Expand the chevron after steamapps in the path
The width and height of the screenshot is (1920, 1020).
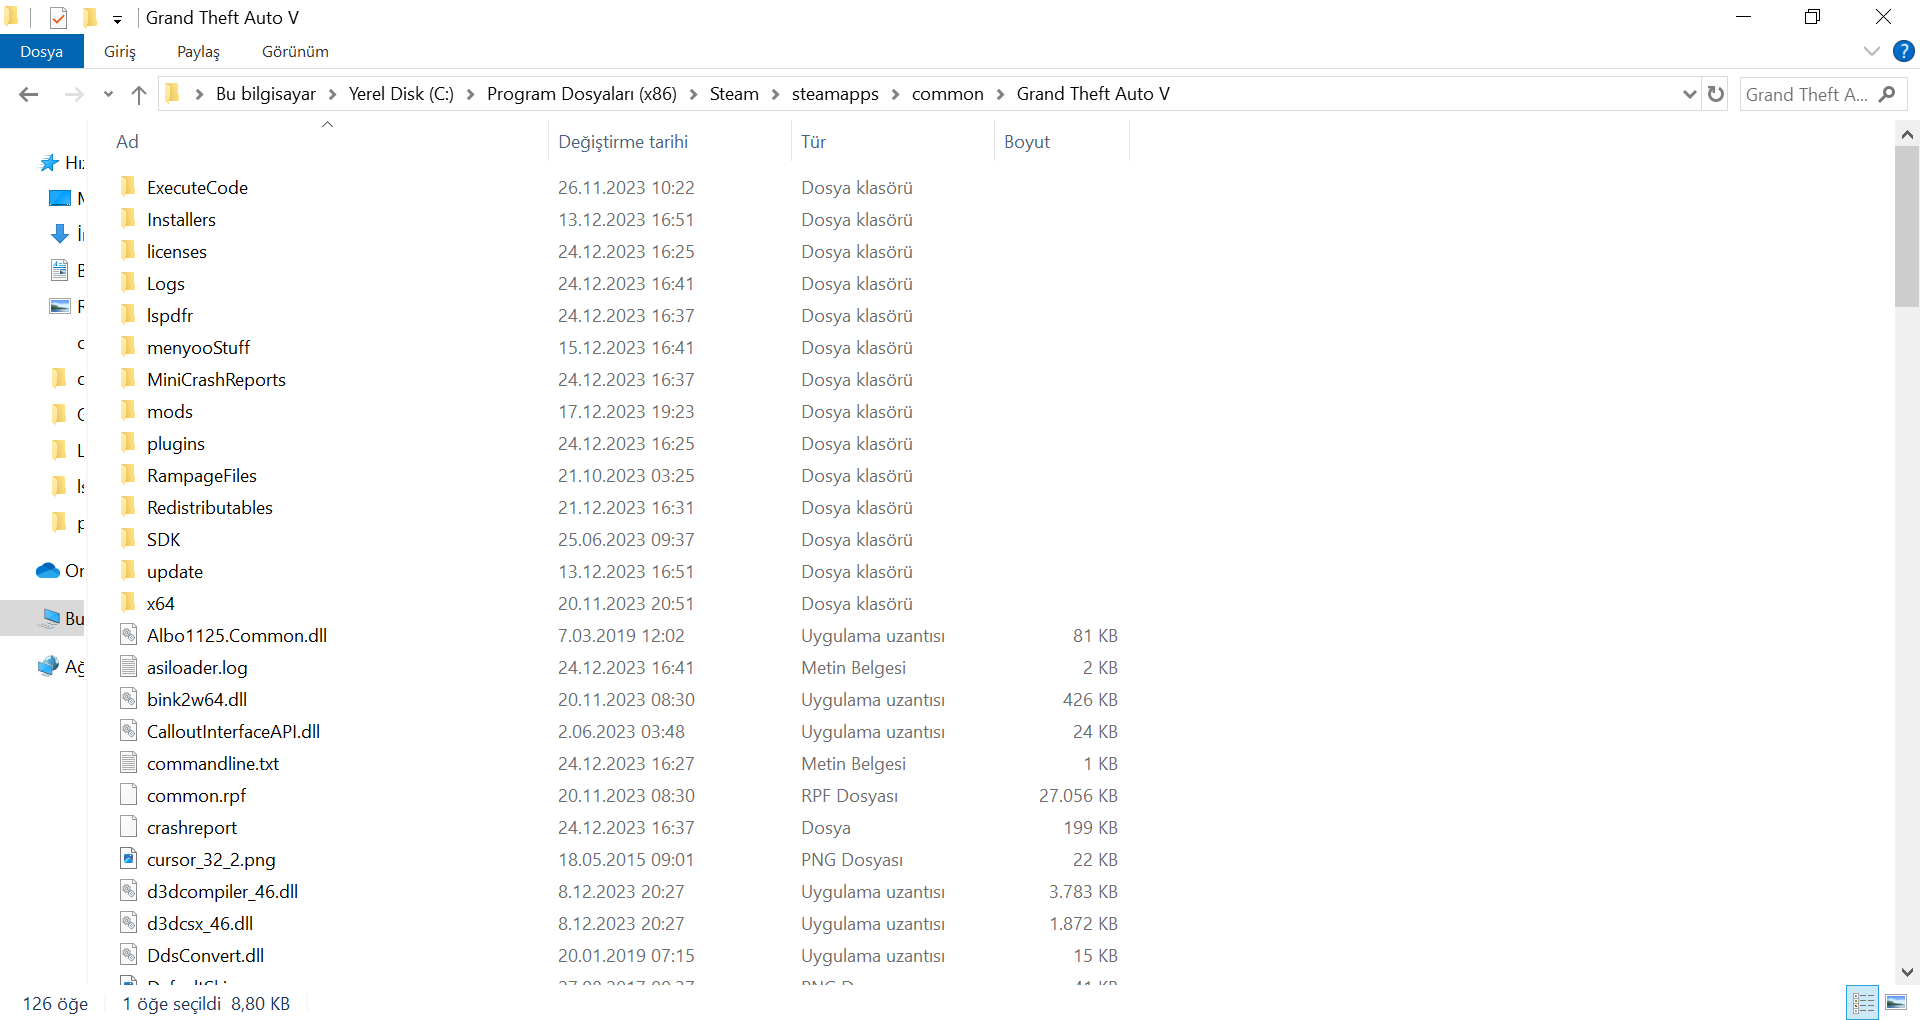[x=895, y=94]
